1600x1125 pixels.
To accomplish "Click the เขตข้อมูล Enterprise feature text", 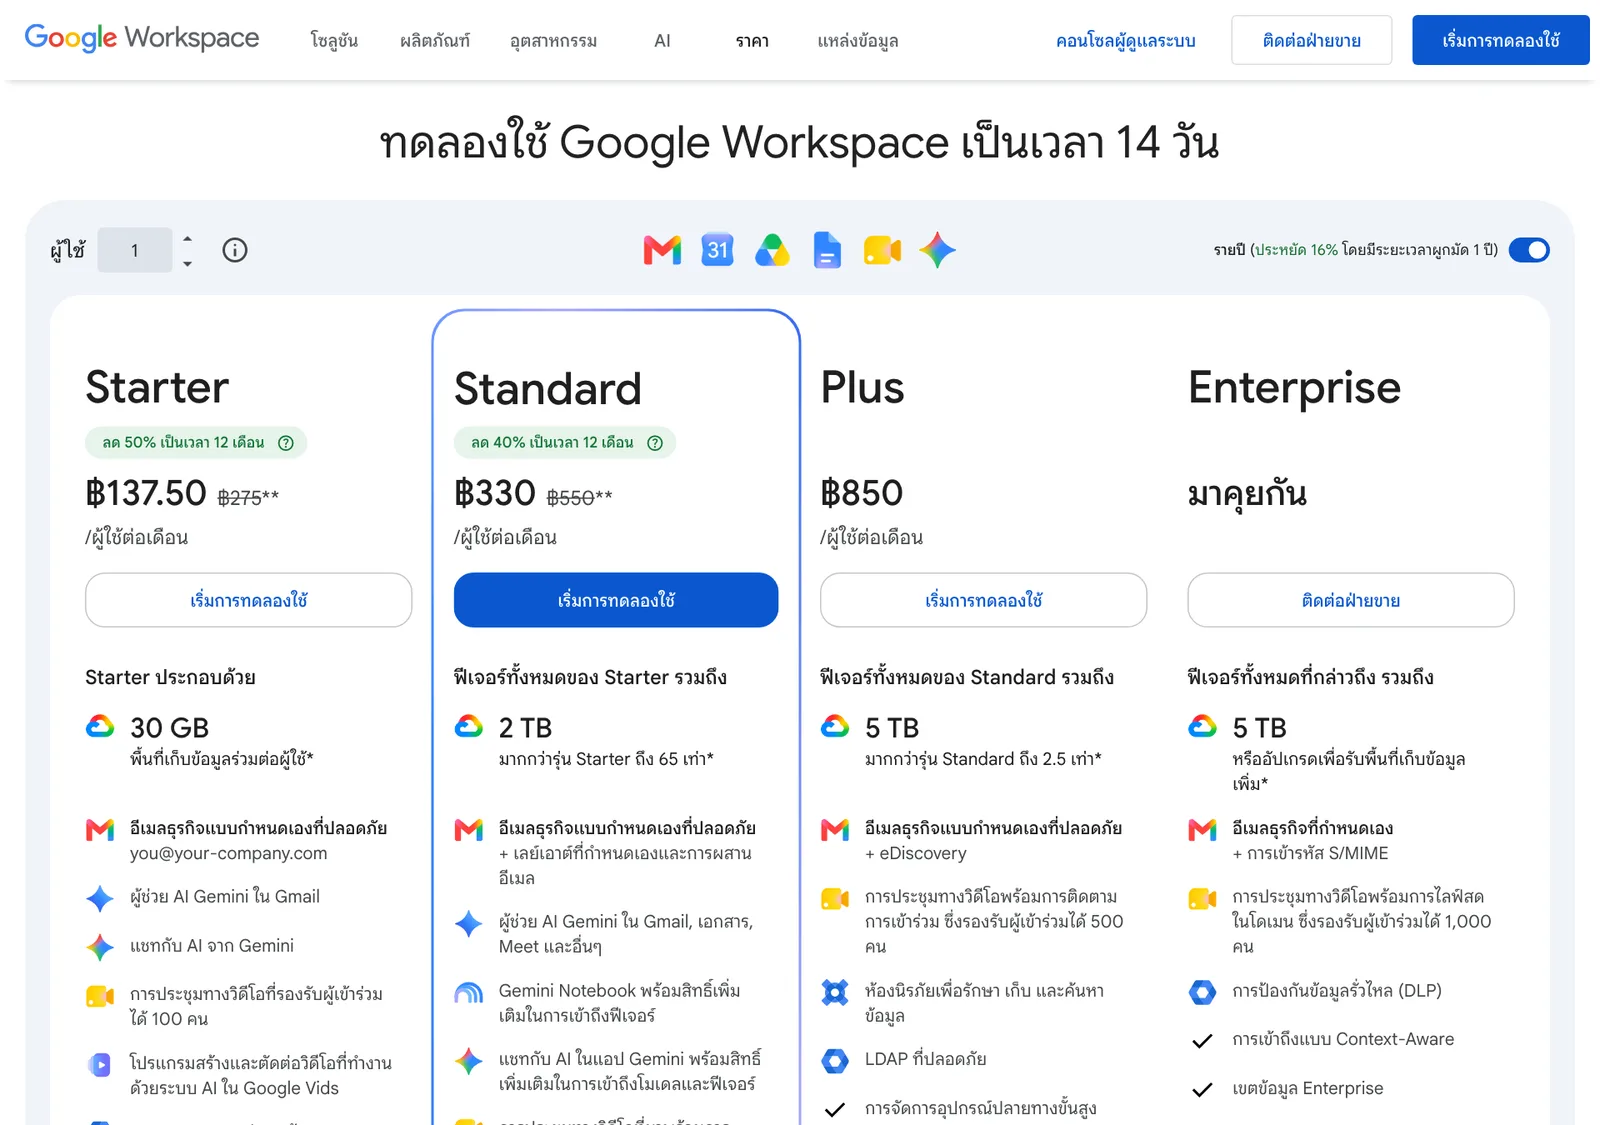I will (1308, 1088).
